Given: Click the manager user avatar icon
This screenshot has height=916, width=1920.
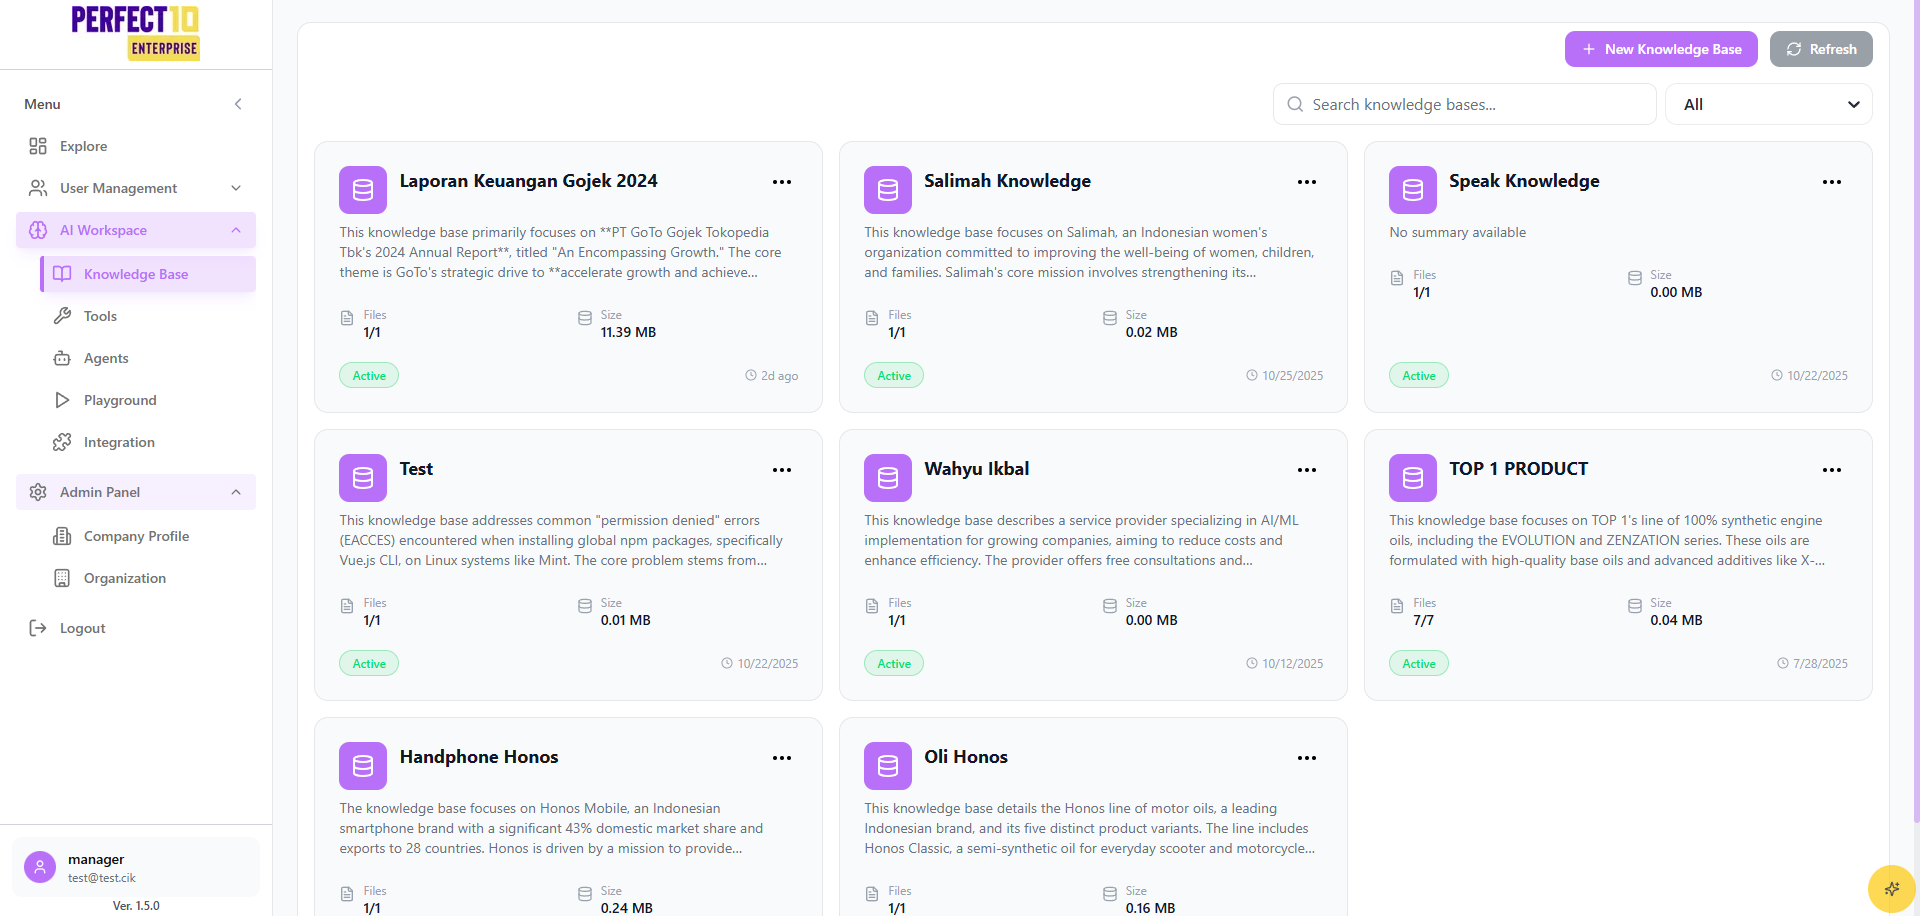Looking at the screenshot, I should (40, 867).
